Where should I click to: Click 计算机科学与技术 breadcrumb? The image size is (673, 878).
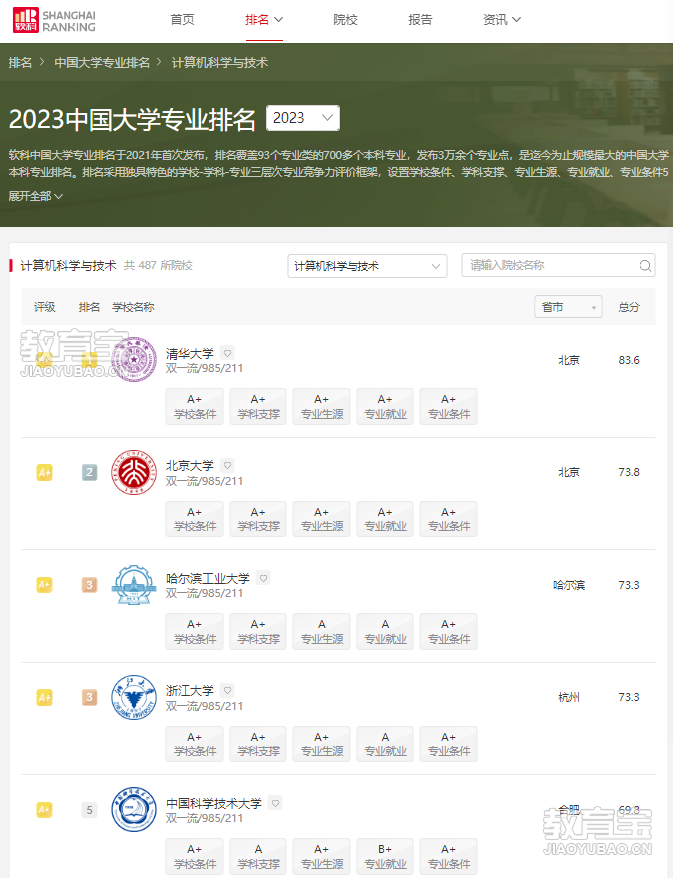pyautogui.click(x=219, y=62)
